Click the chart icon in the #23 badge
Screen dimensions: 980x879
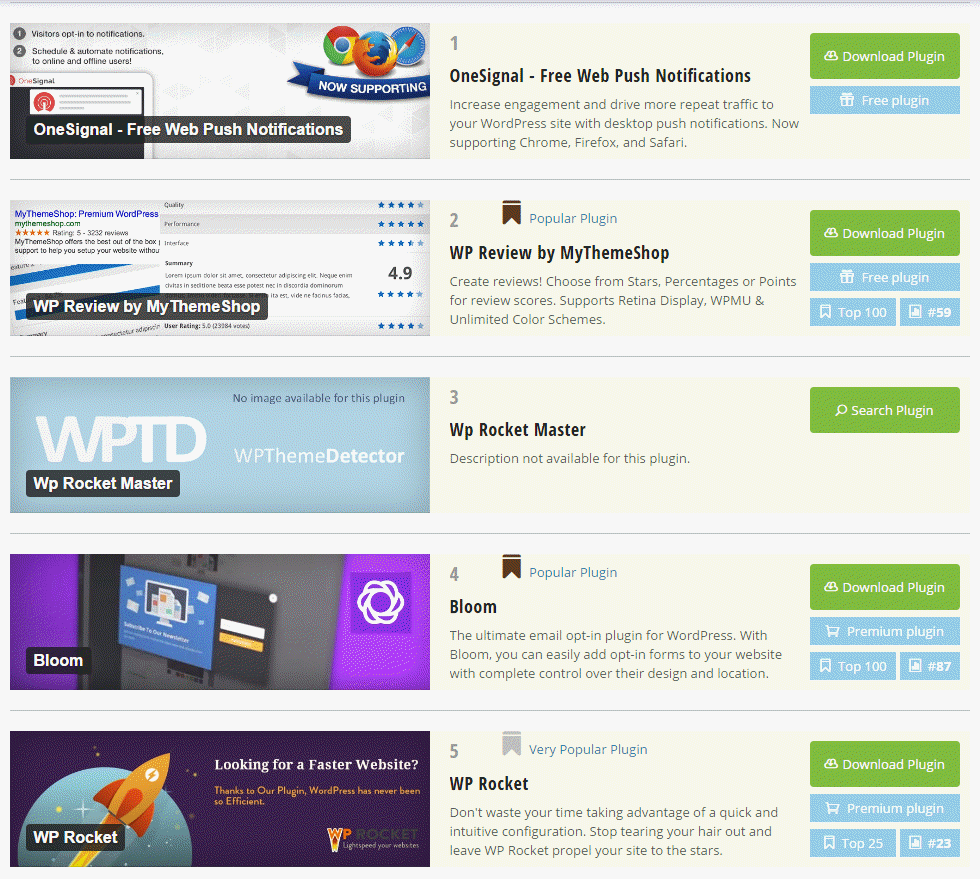point(915,842)
